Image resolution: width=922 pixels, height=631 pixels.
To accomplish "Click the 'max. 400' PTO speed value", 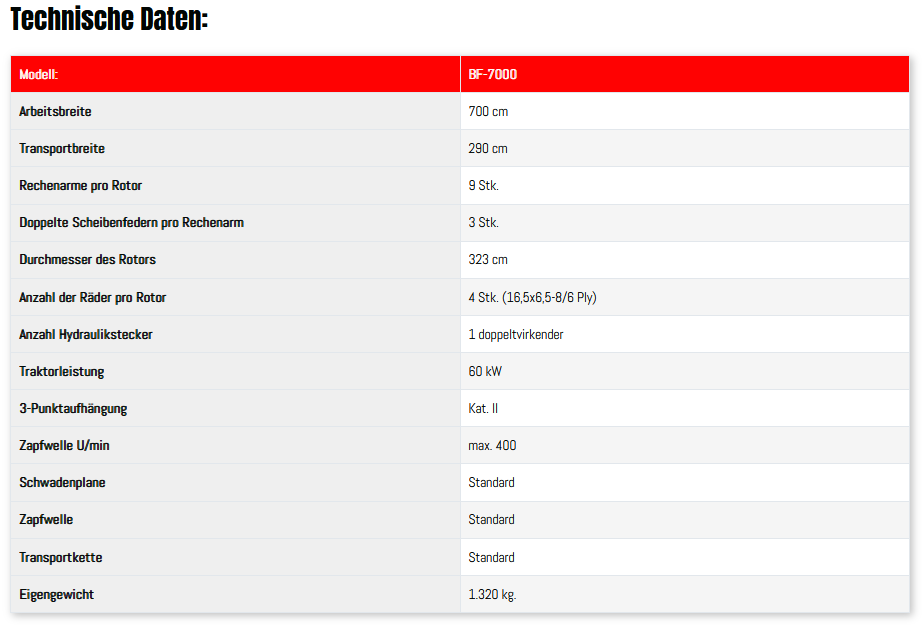I will [492, 445].
